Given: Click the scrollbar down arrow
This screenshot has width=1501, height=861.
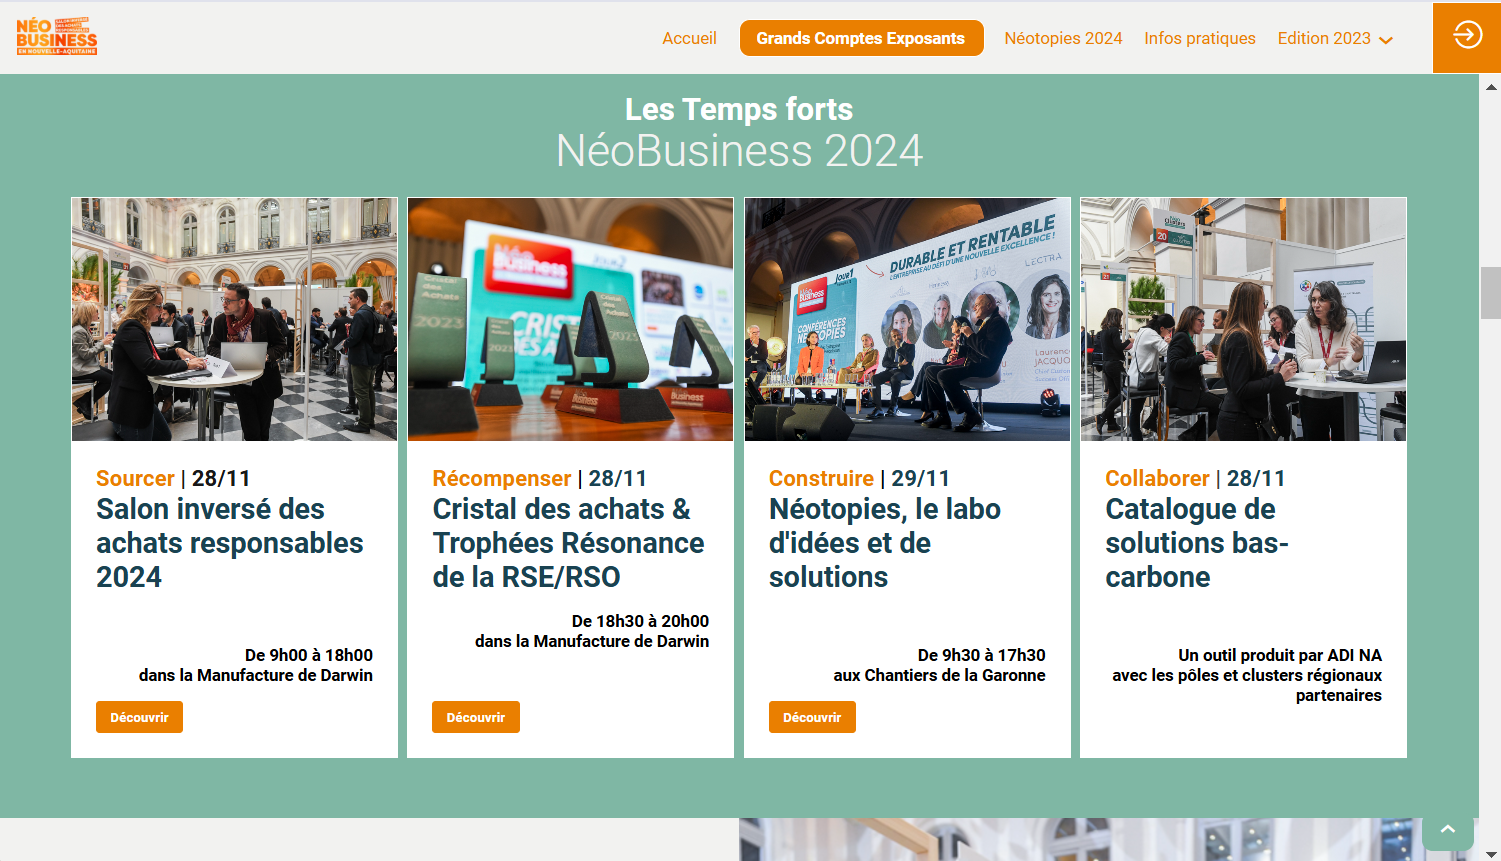Looking at the screenshot, I should click(x=1491, y=854).
